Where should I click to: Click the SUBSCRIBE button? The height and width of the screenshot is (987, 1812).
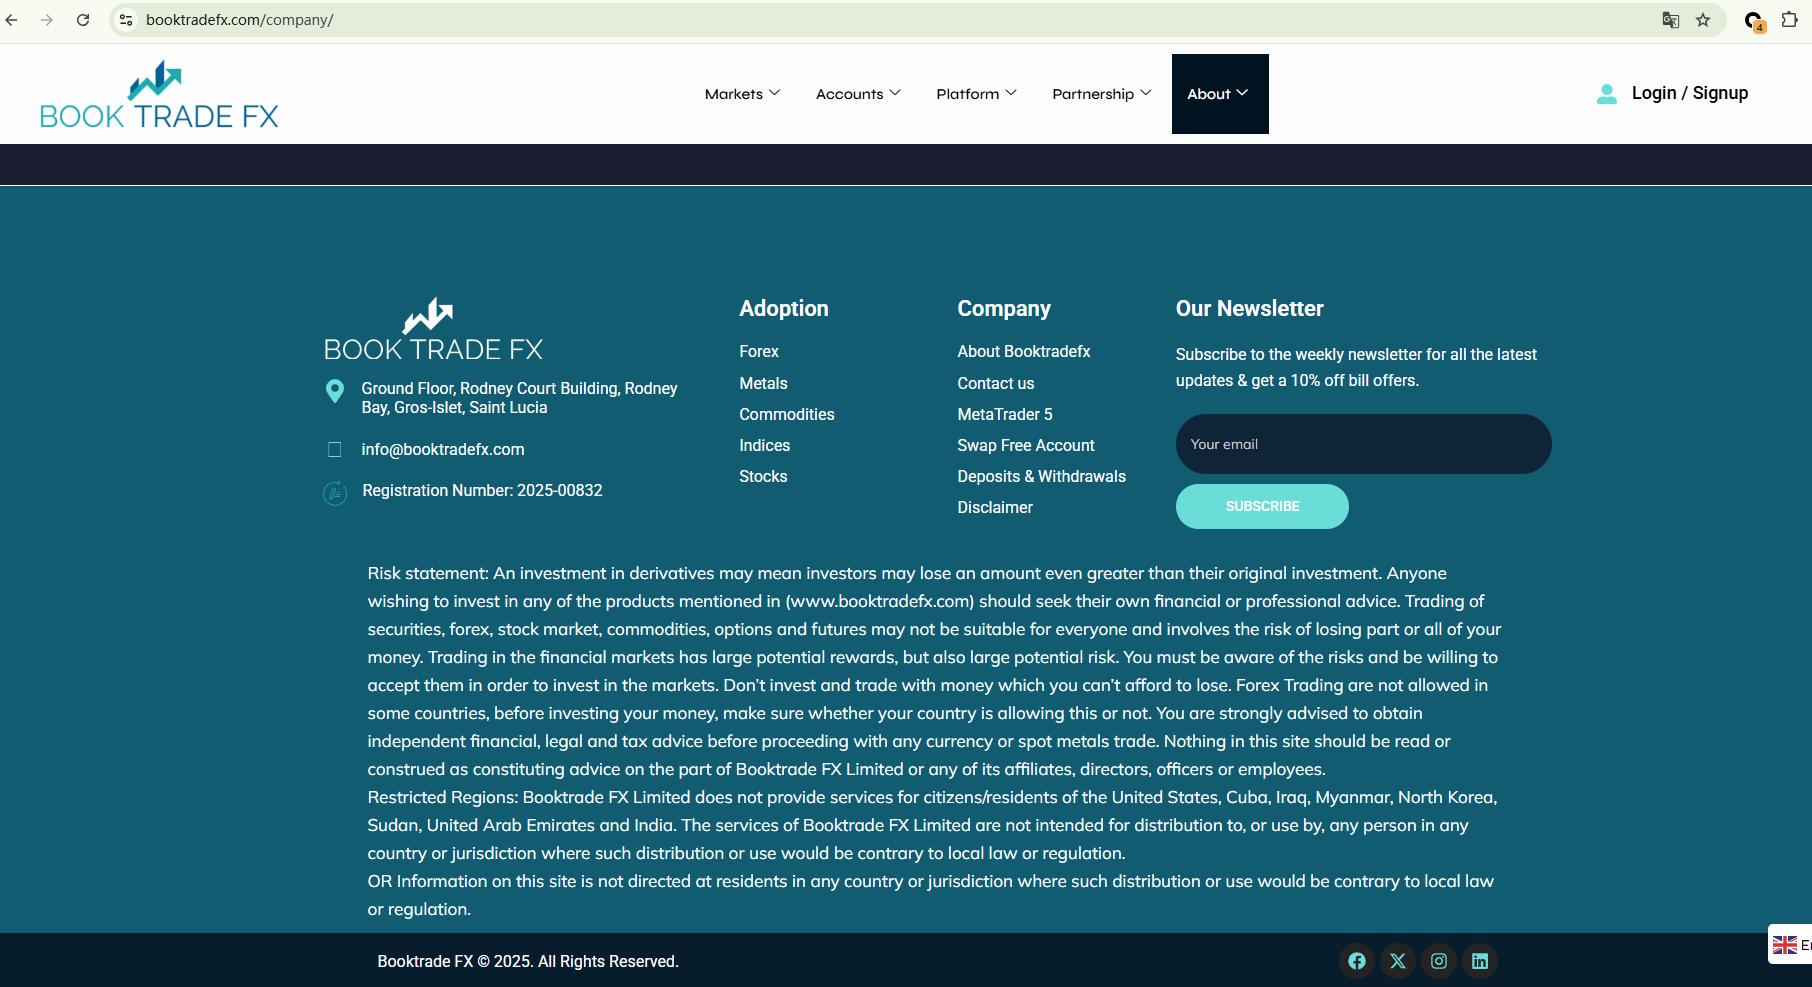pyautogui.click(x=1262, y=507)
